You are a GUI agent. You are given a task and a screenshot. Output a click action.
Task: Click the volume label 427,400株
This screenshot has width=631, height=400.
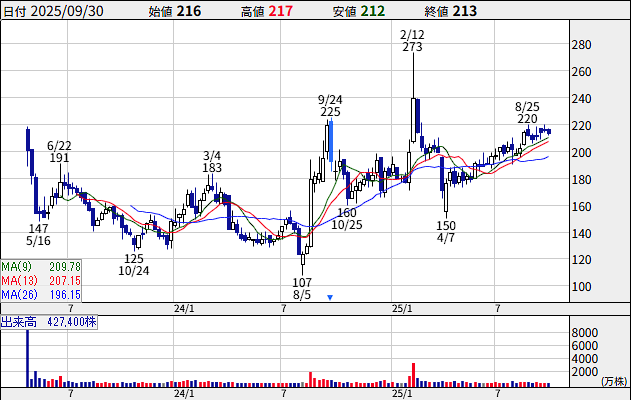[x=72, y=322]
